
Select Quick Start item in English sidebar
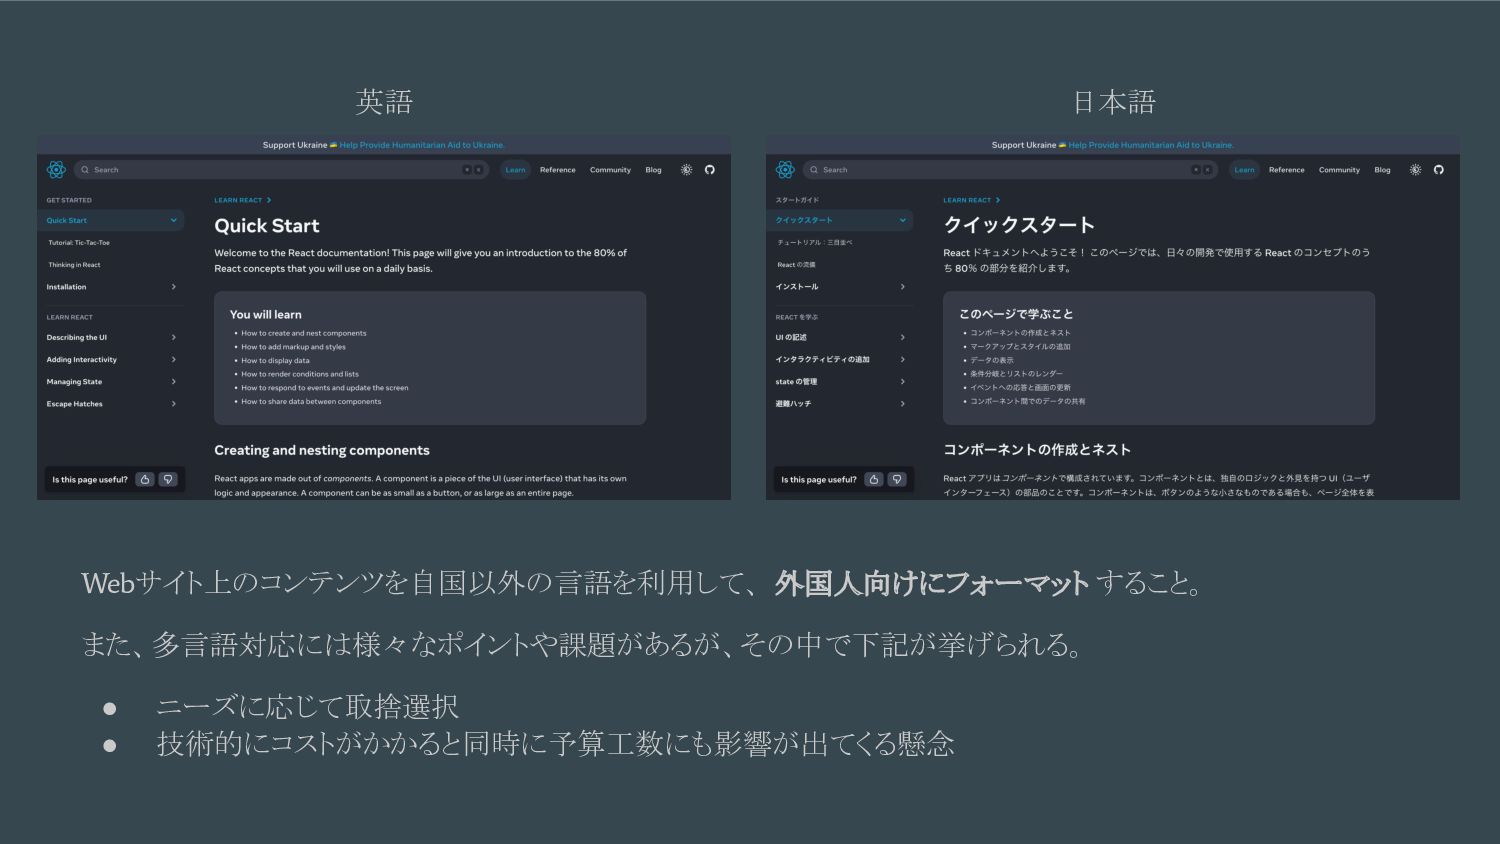pyautogui.click(x=110, y=220)
